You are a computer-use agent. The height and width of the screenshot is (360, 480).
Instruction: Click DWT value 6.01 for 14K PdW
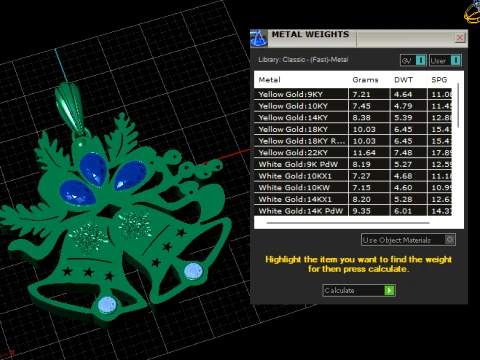pyautogui.click(x=403, y=211)
